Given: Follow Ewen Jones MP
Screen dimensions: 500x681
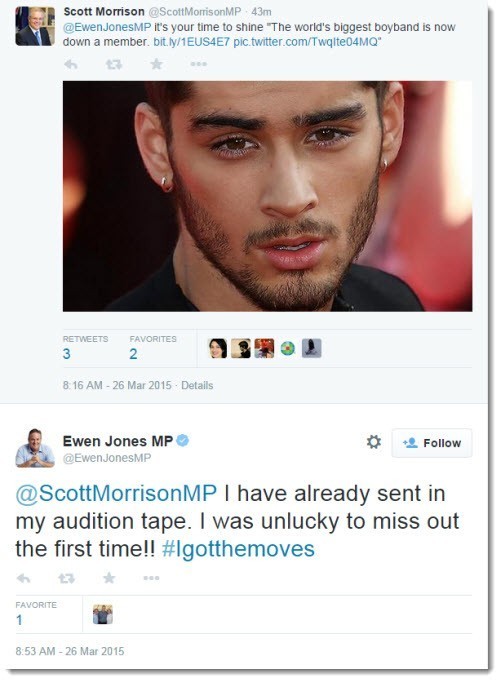Looking at the screenshot, I should click(432, 443).
